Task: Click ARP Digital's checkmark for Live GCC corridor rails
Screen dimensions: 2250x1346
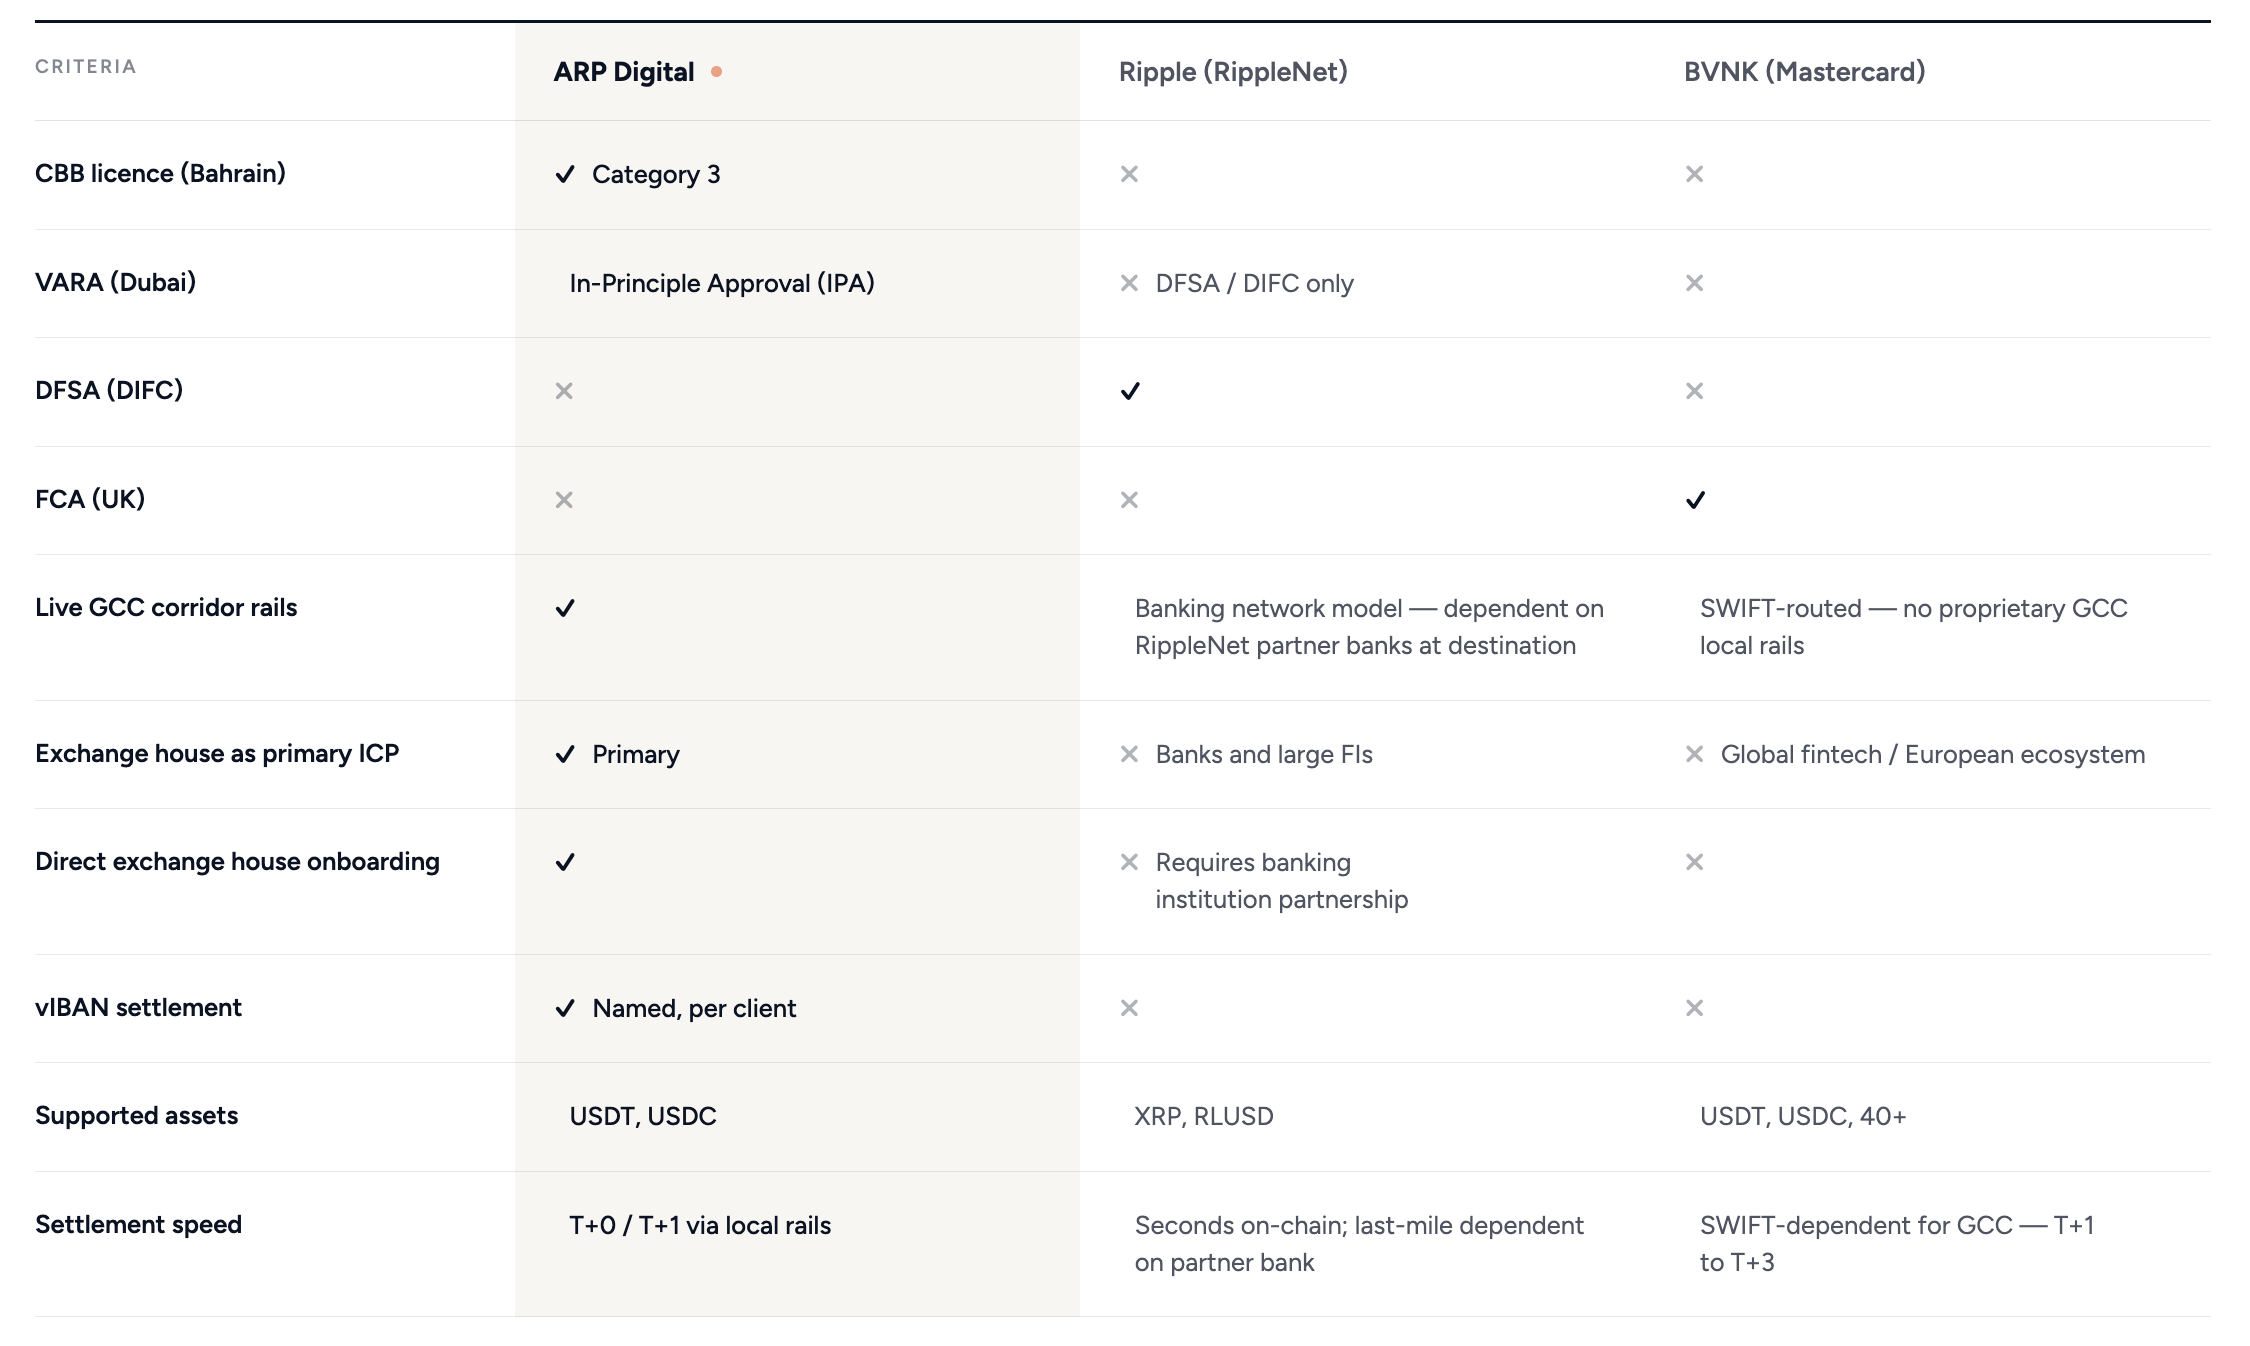Action: point(565,608)
